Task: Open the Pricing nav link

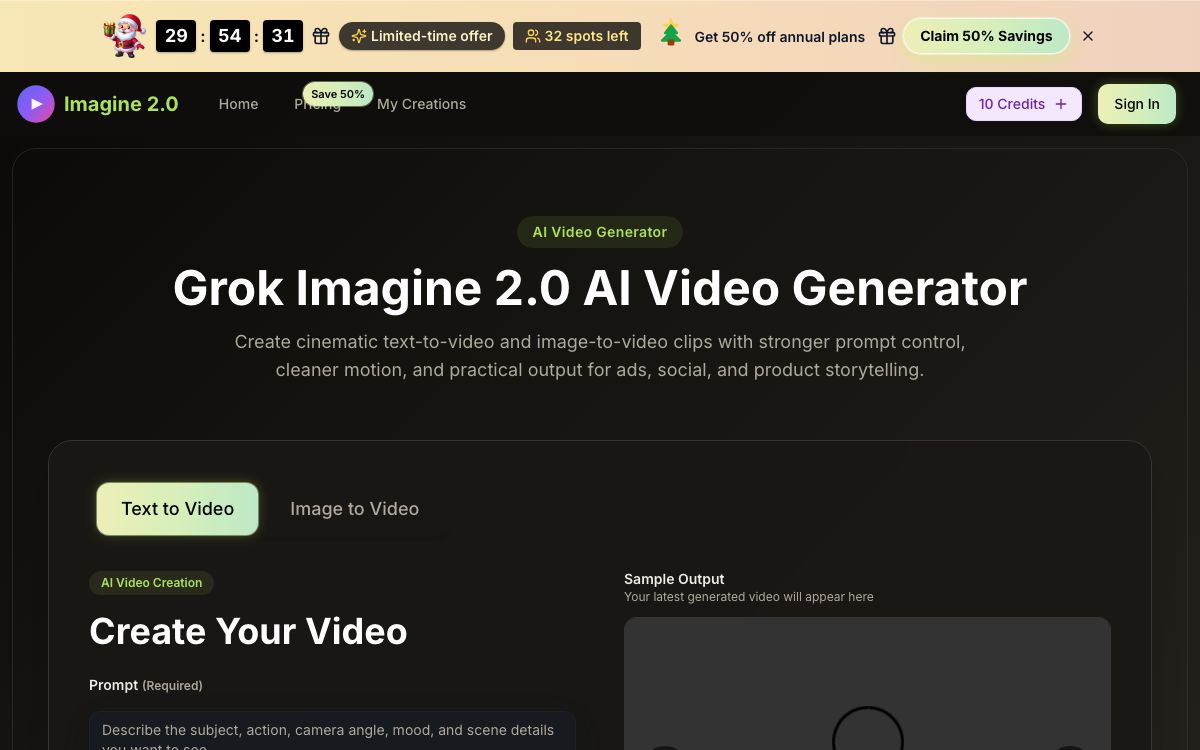Action: [317, 104]
